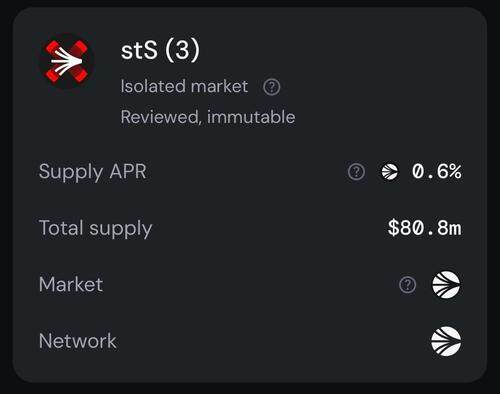This screenshot has width=500, height=394.
Task: Select the Isolated market label
Action: (x=184, y=87)
